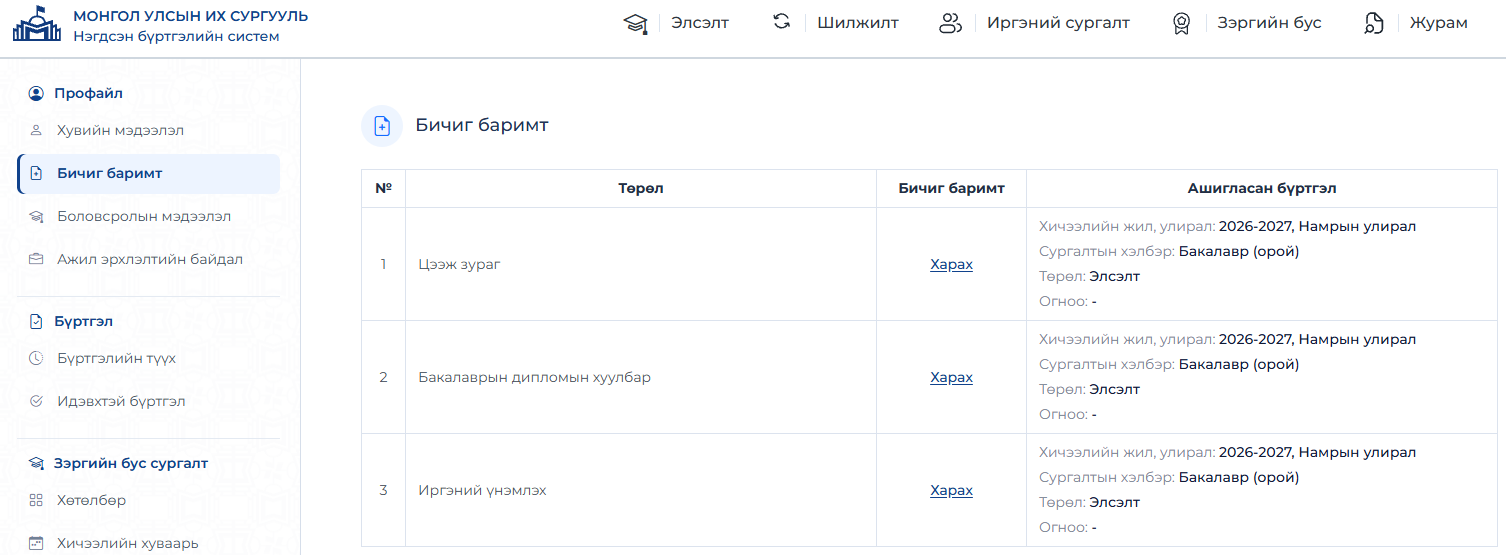Click the document icon beside Журам
Screen dimensions: 1506x555
click(x=1374, y=23)
